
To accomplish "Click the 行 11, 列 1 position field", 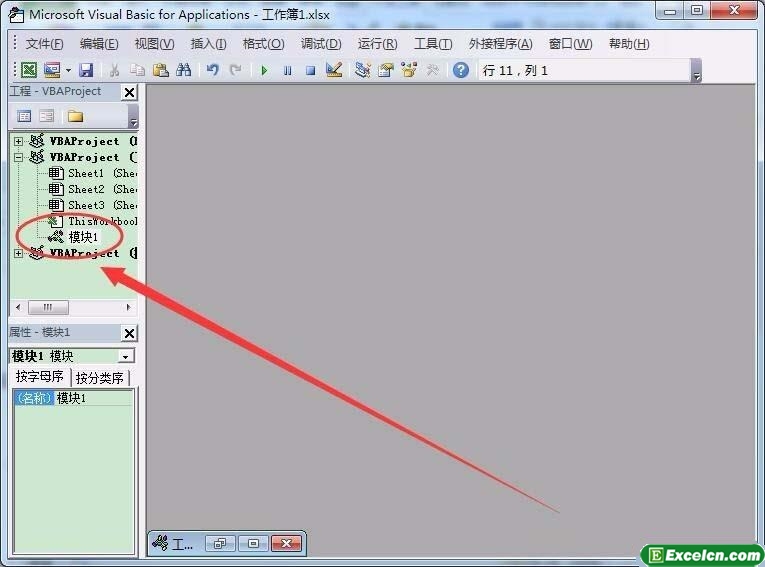I will point(585,71).
